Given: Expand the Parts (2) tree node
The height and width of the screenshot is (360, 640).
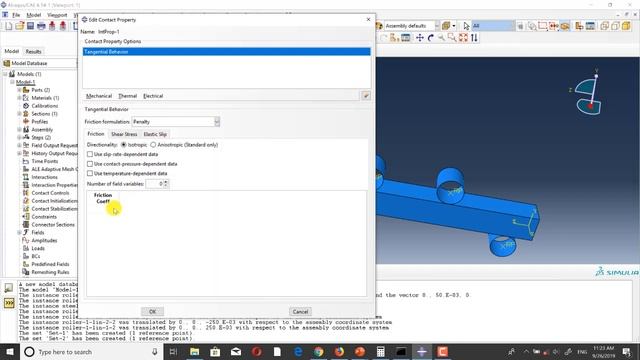Looking at the screenshot, I should (x=19, y=90).
